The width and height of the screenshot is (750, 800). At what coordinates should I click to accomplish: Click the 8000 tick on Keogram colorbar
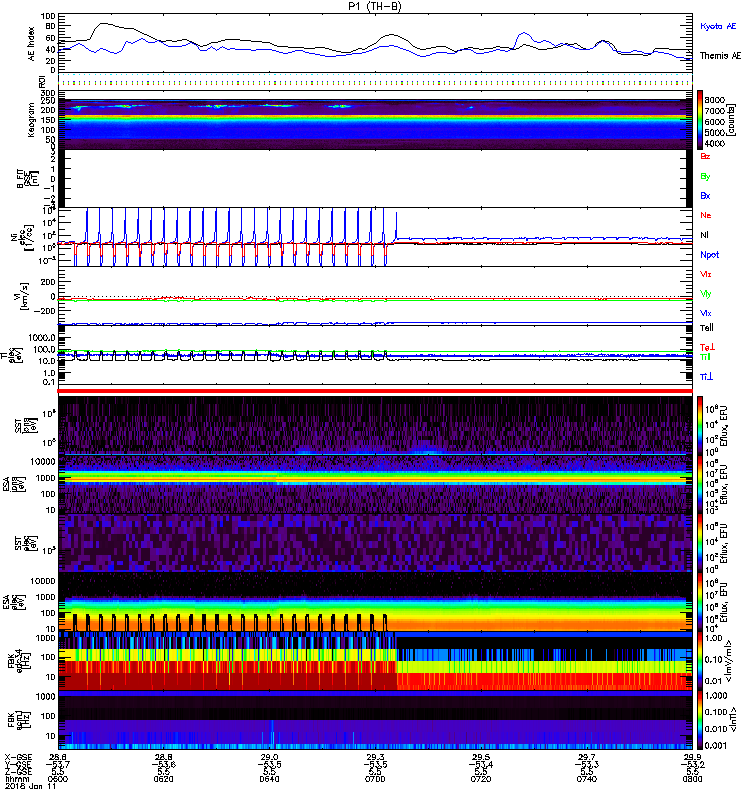[715, 101]
